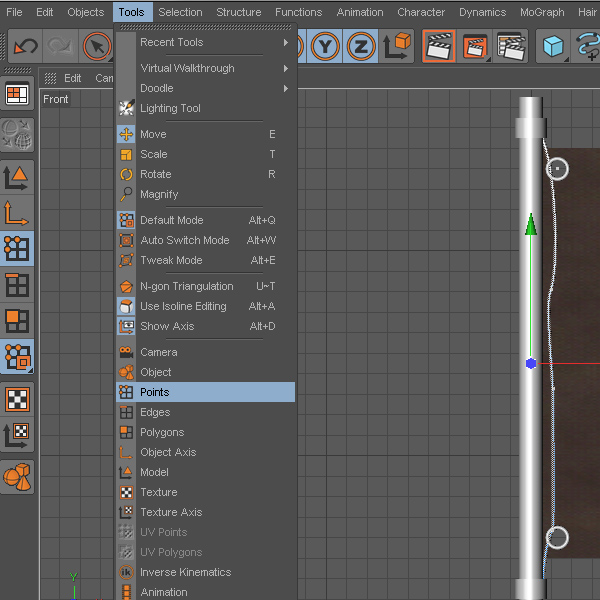
Task: Open the Dynamics menu
Action: [x=483, y=12]
